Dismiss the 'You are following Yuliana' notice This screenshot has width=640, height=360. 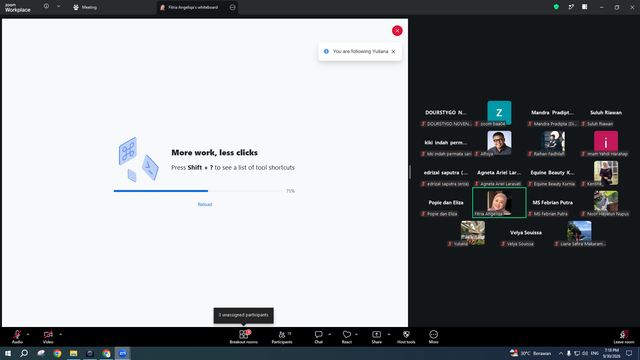point(393,51)
